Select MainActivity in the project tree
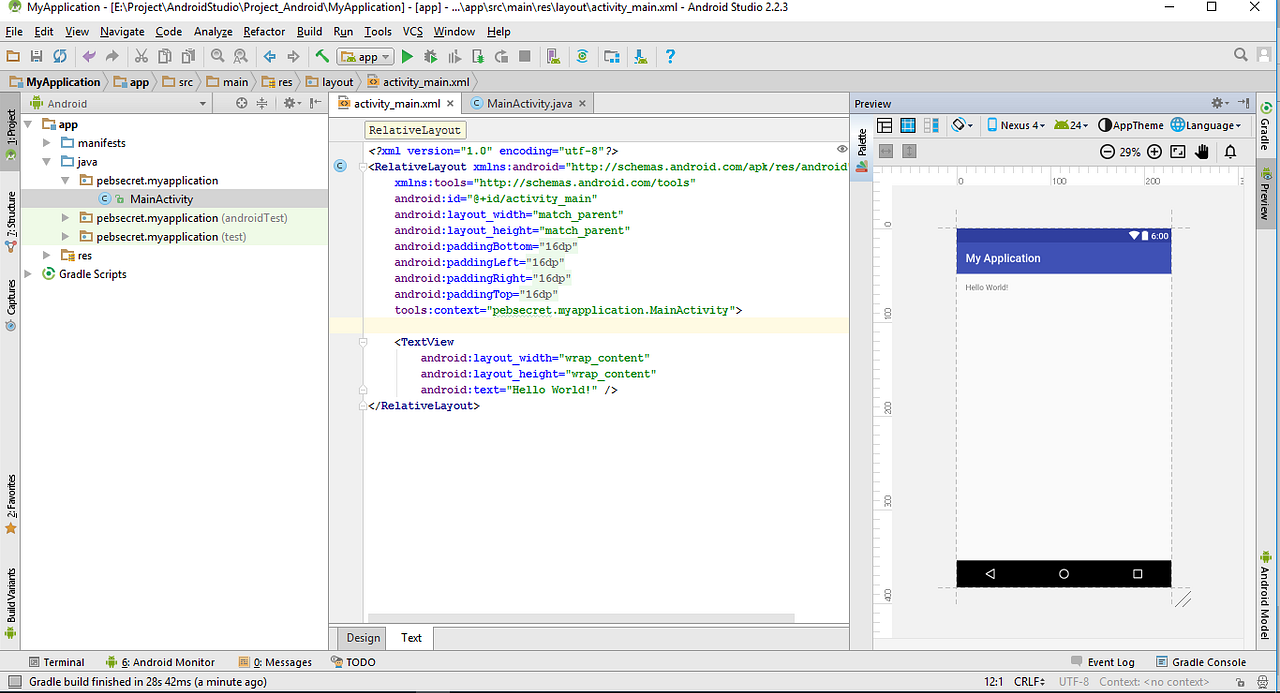This screenshot has height=693, width=1280. click(x=160, y=199)
